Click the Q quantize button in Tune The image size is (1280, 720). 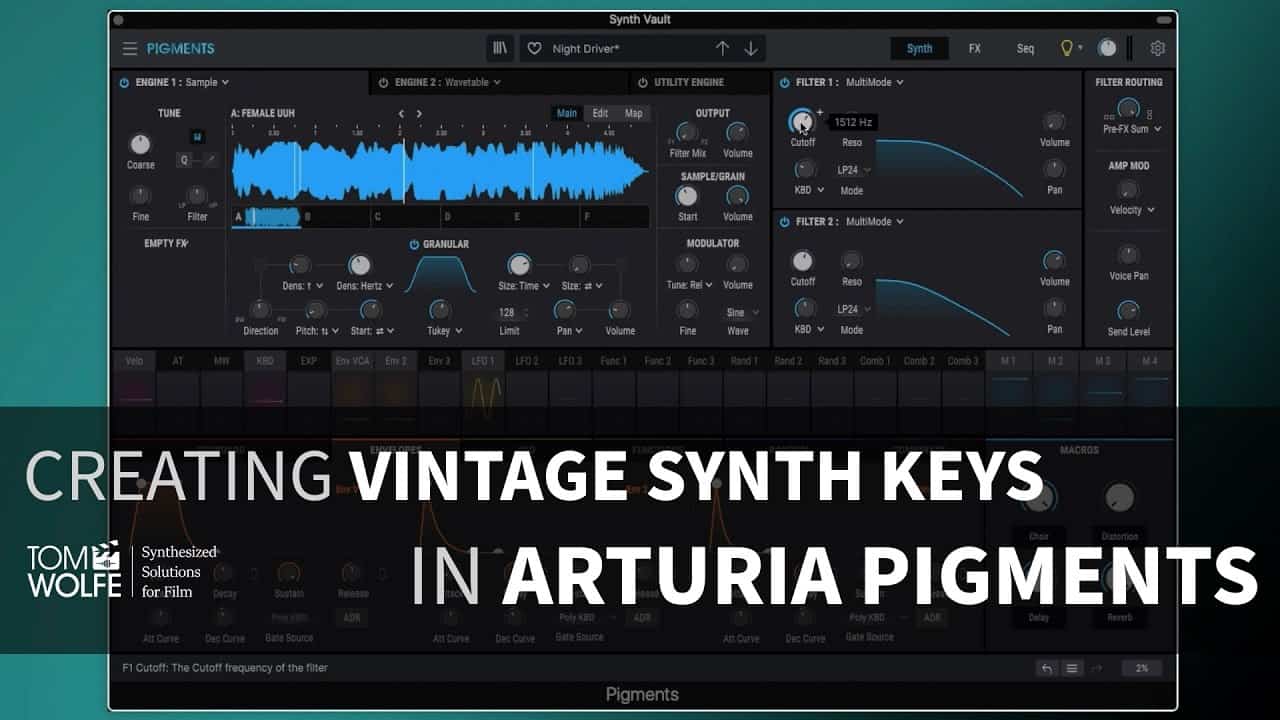(185, 160)
